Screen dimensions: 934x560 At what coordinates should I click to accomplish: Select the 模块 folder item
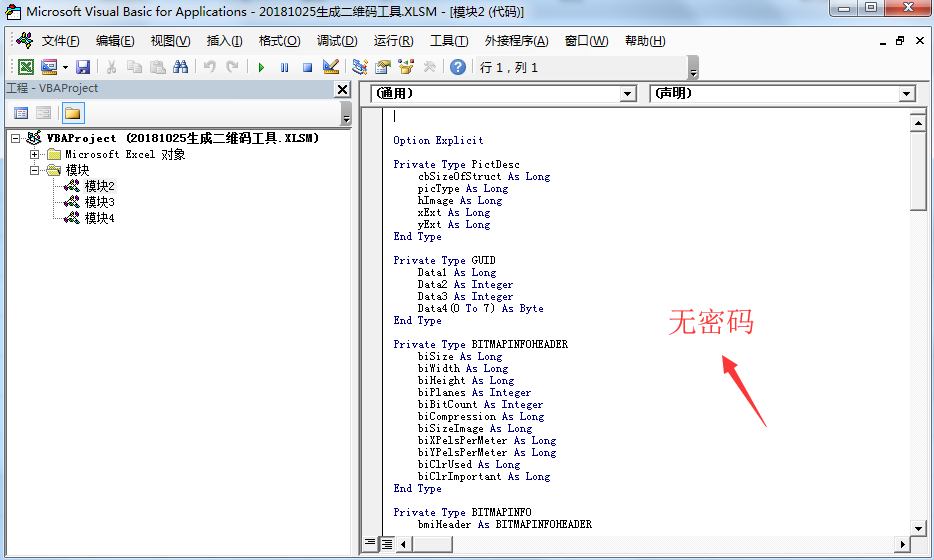coord(77,170)
